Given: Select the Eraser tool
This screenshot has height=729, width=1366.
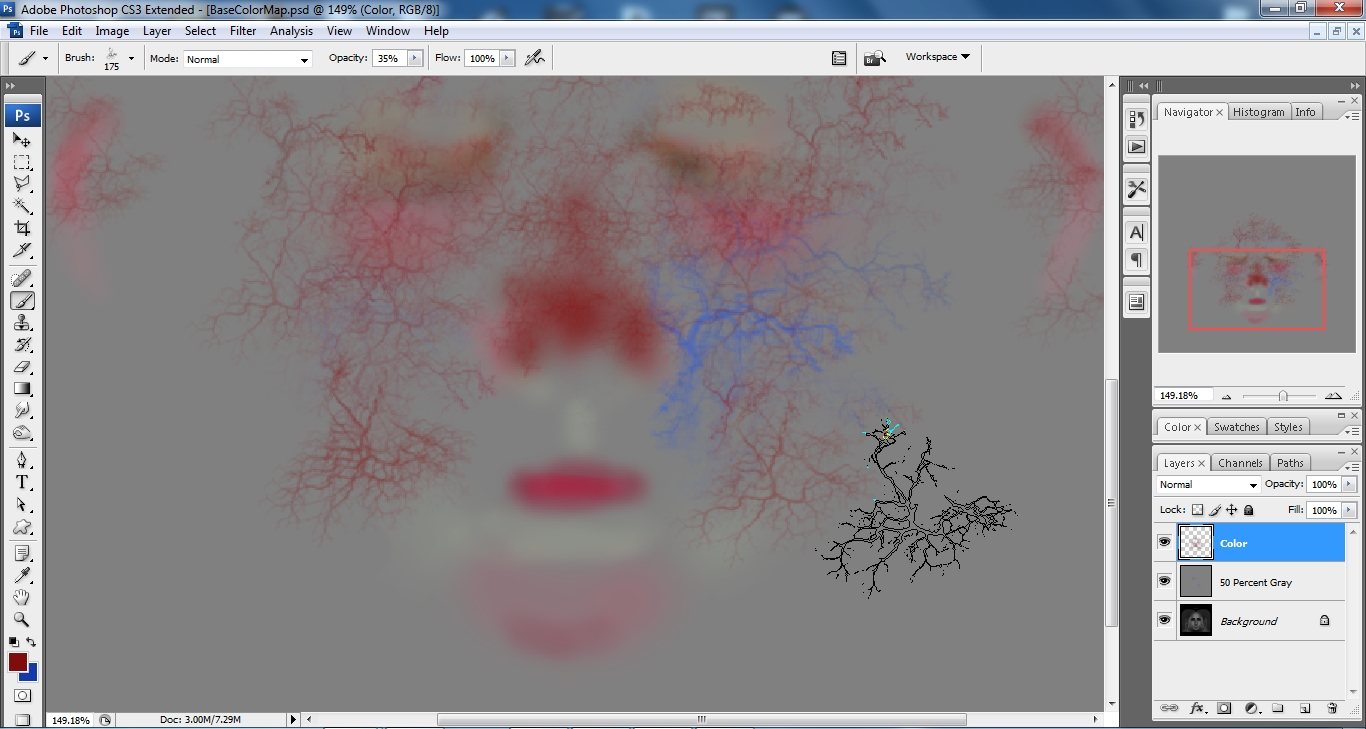Looking at the screenshot, I should (x=22, y=366).
